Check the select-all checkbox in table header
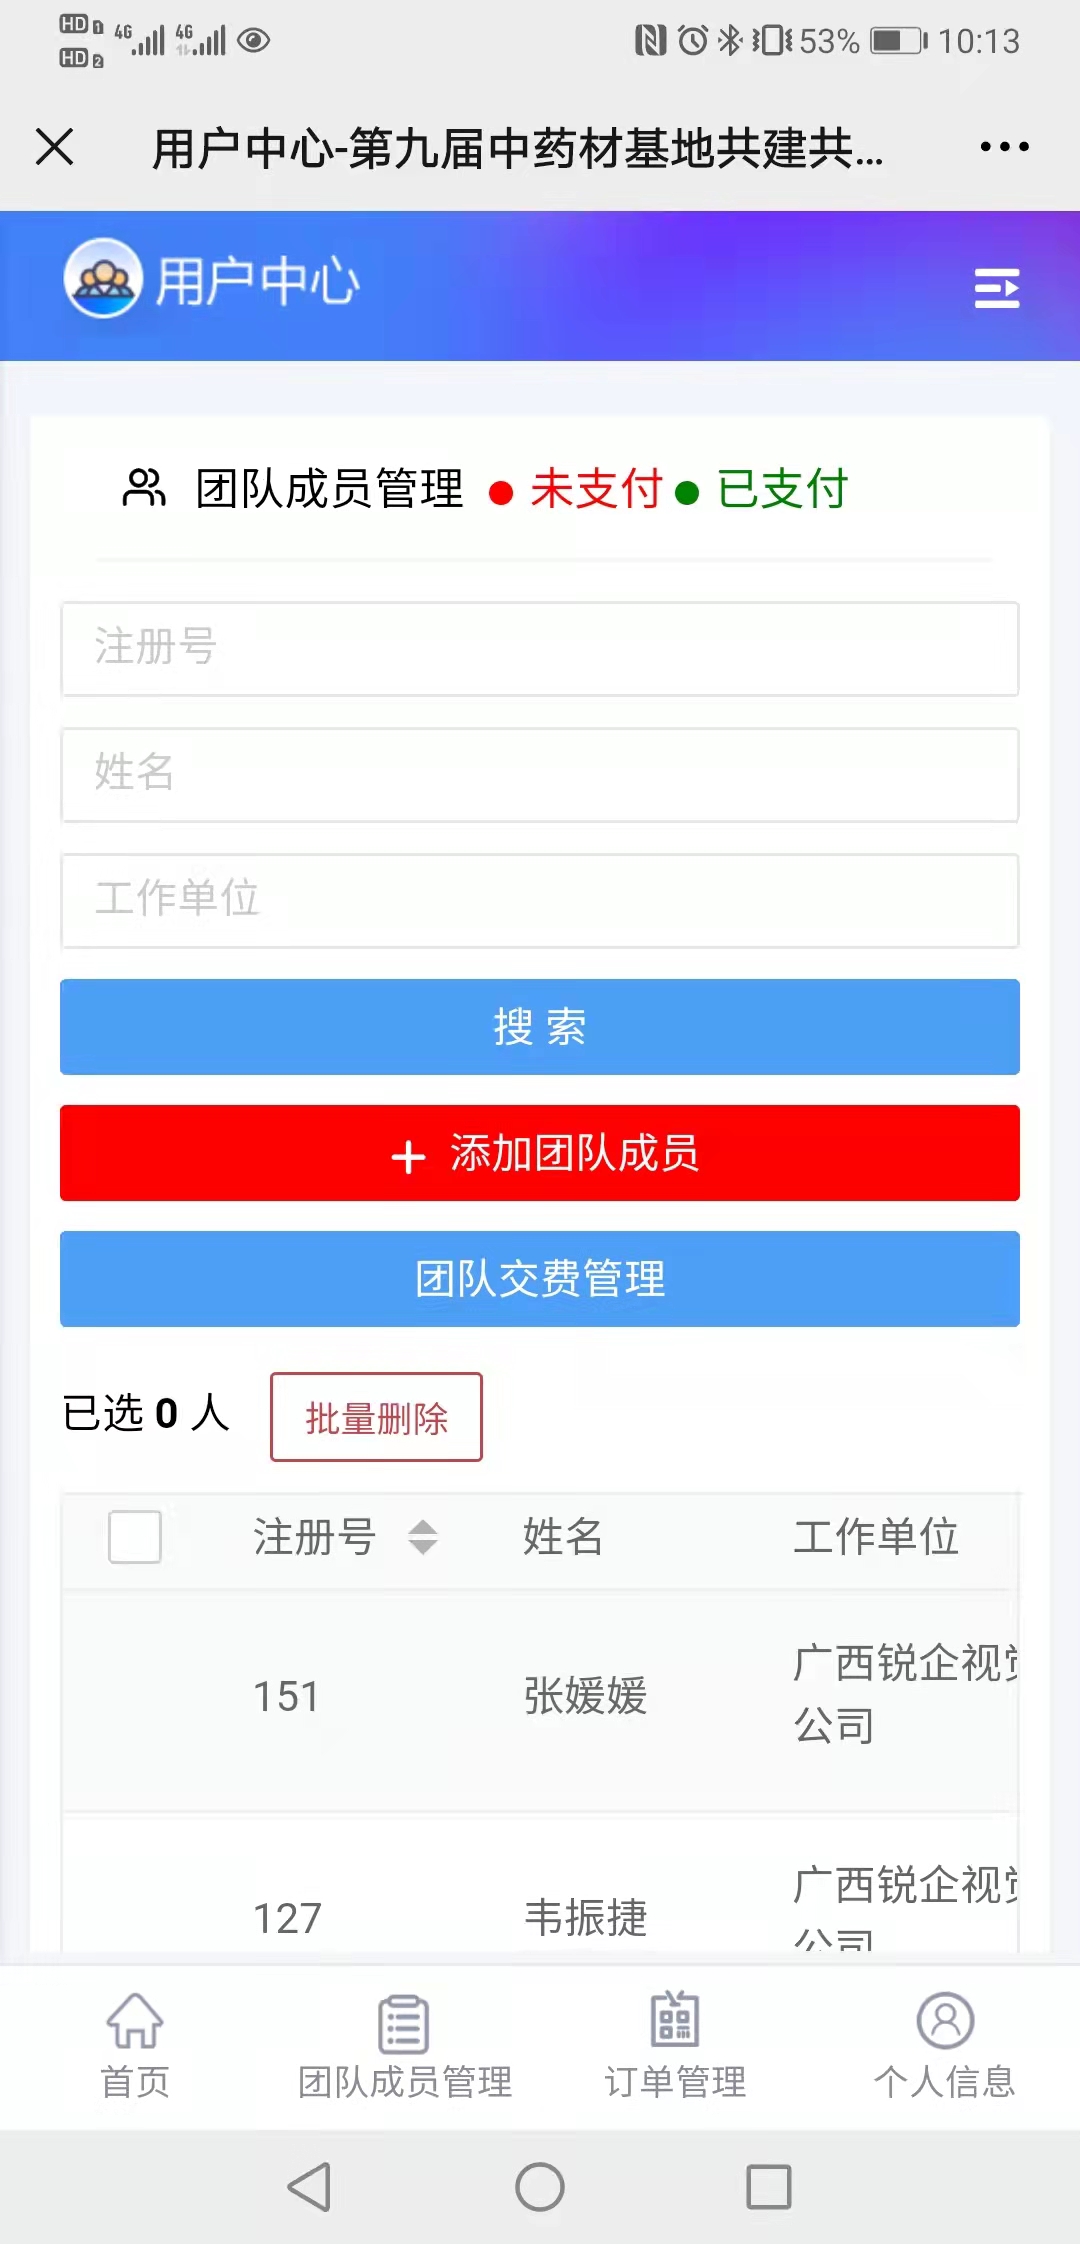This screenshot has height=2244, width=1080. coord(135,1536)
